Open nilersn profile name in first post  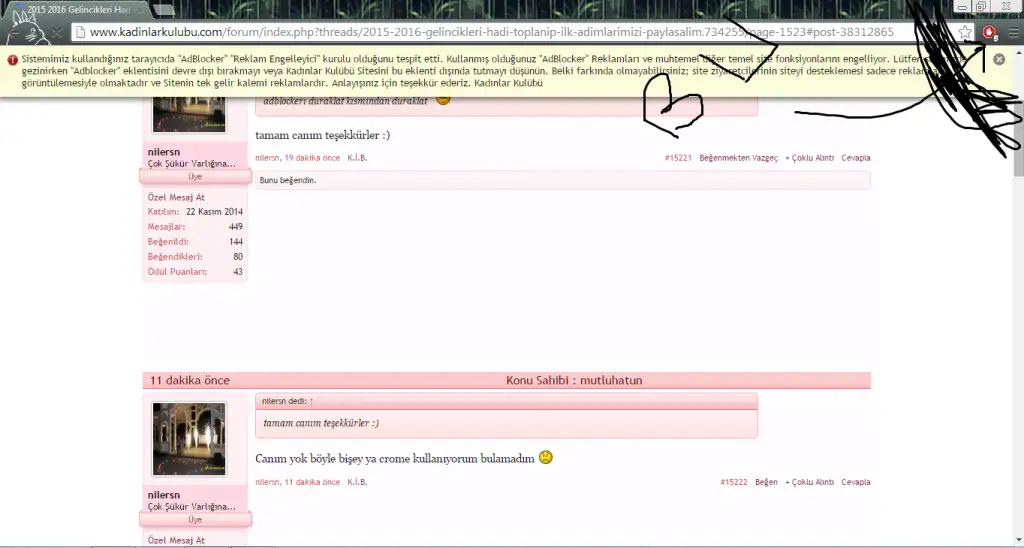(x=163, y=152)
